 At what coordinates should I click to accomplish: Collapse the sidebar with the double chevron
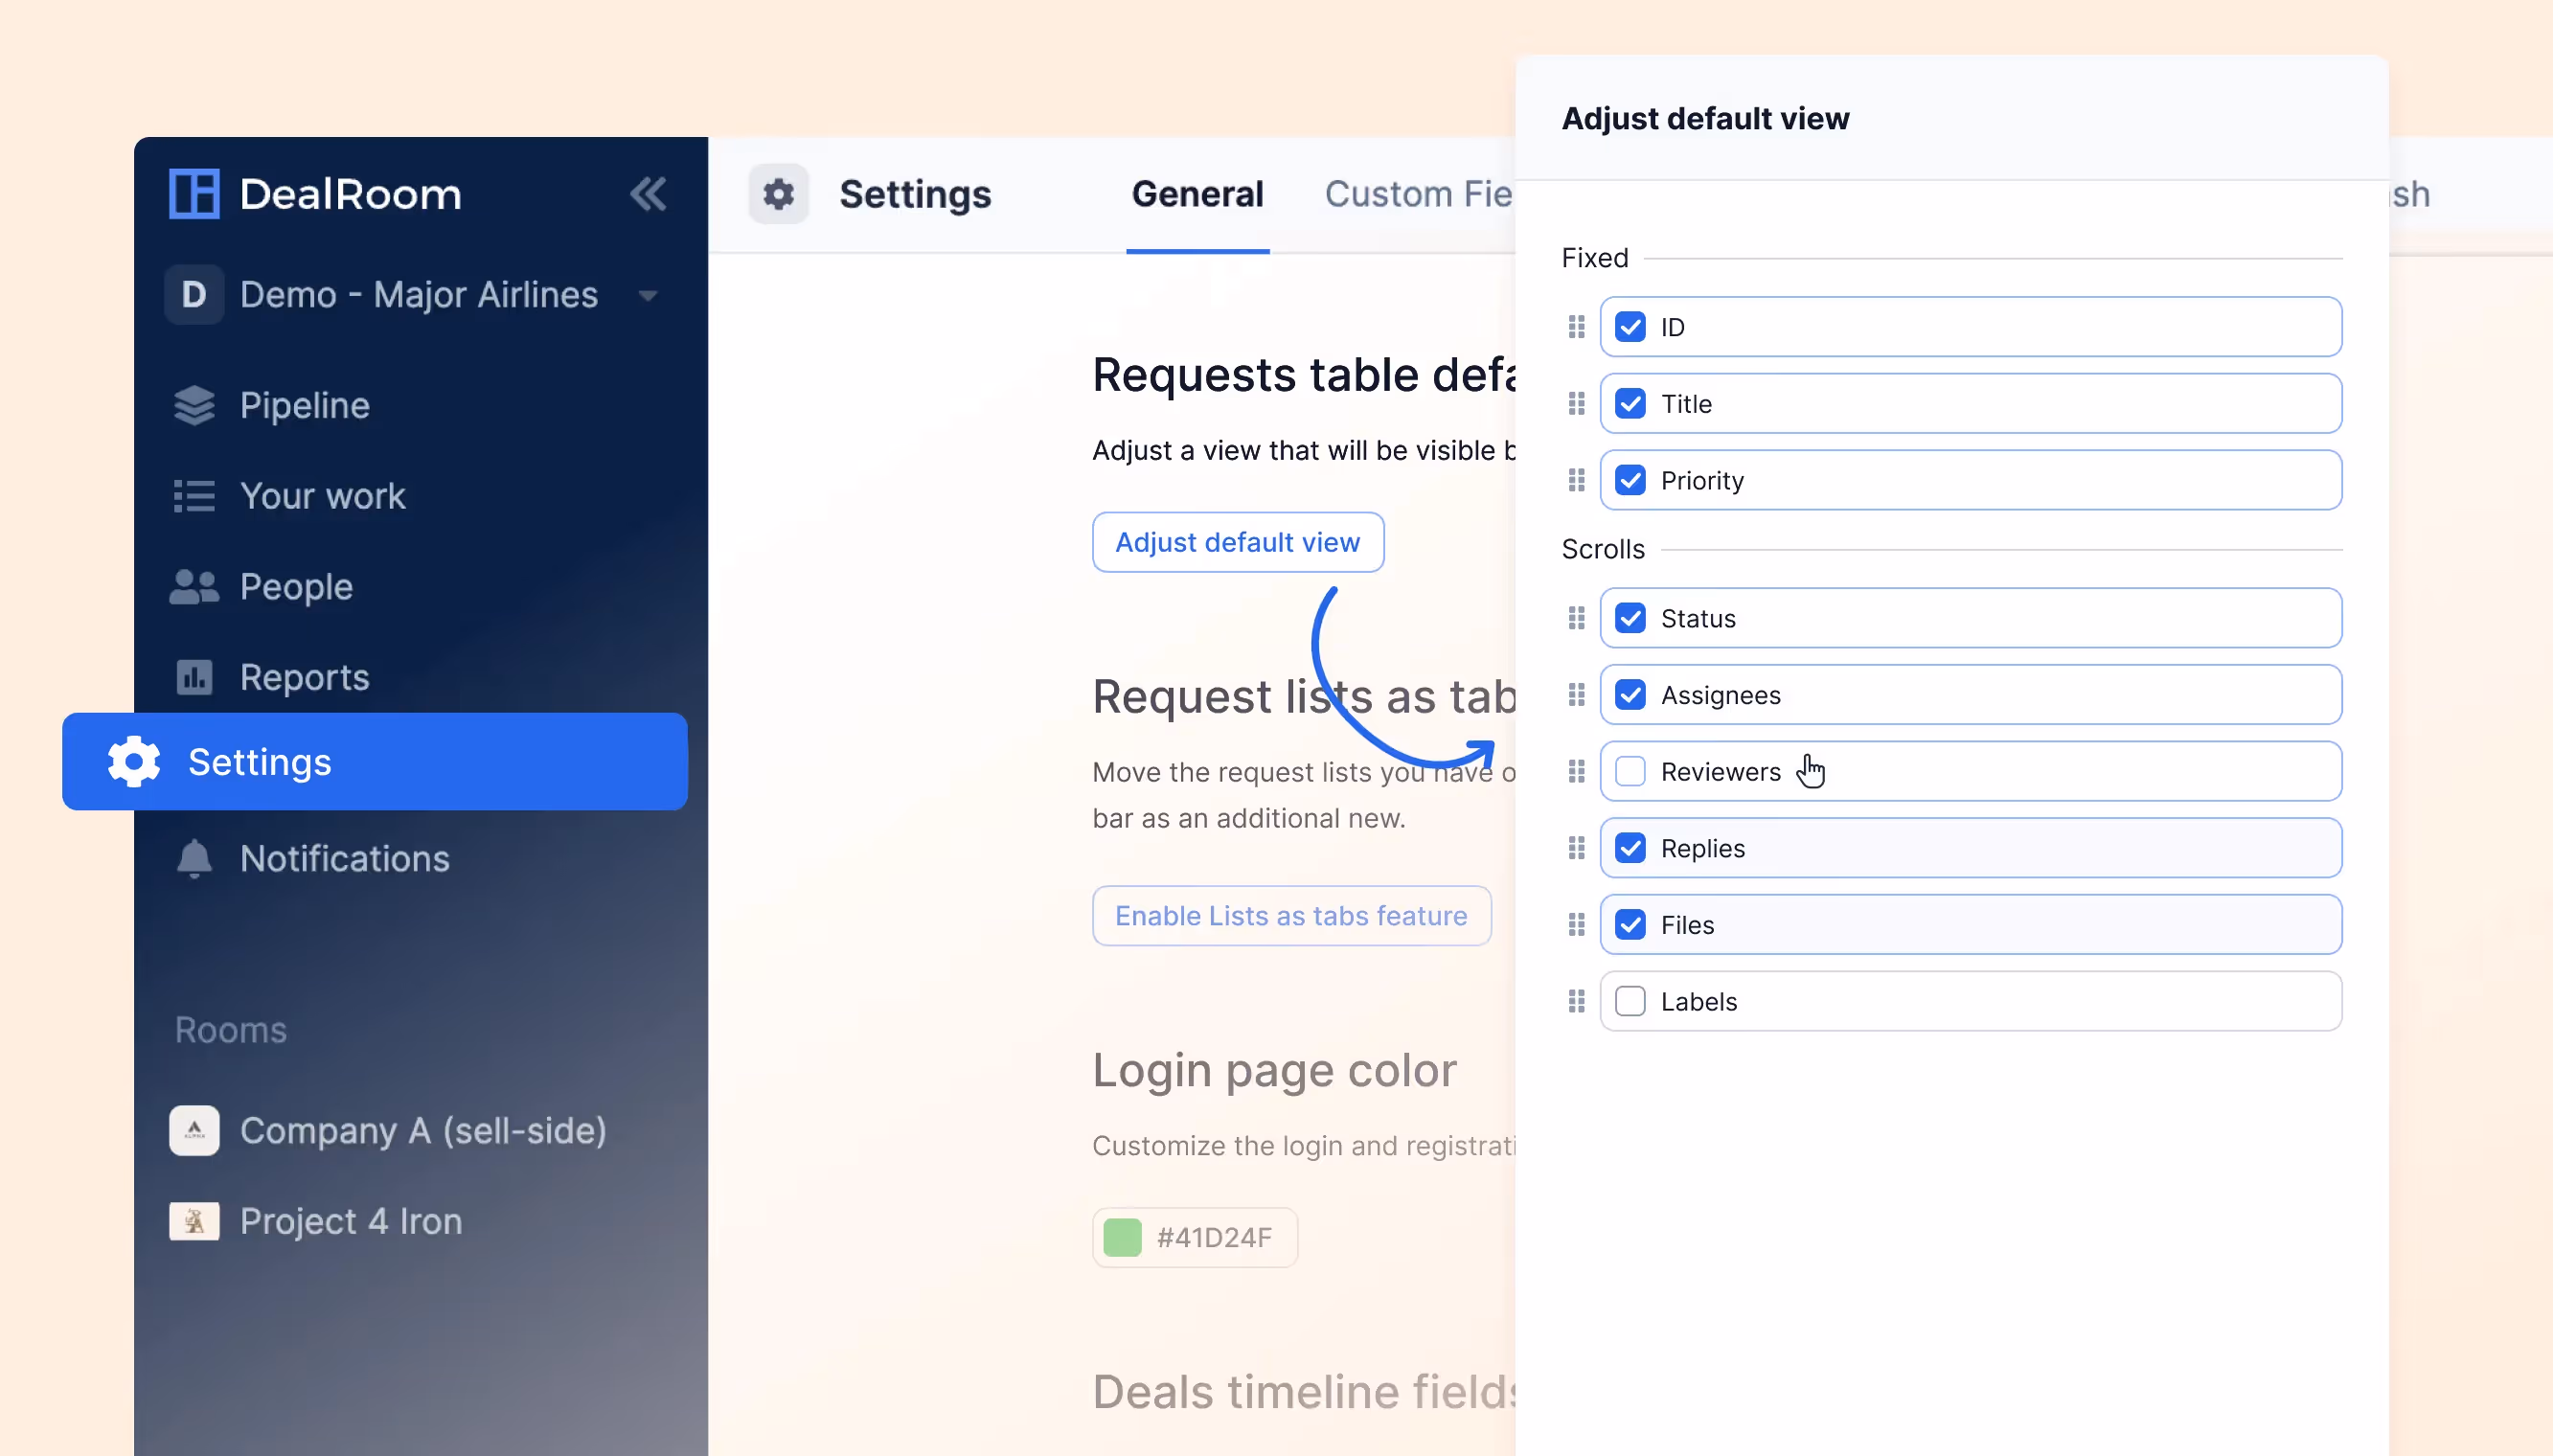pos(649,193)
